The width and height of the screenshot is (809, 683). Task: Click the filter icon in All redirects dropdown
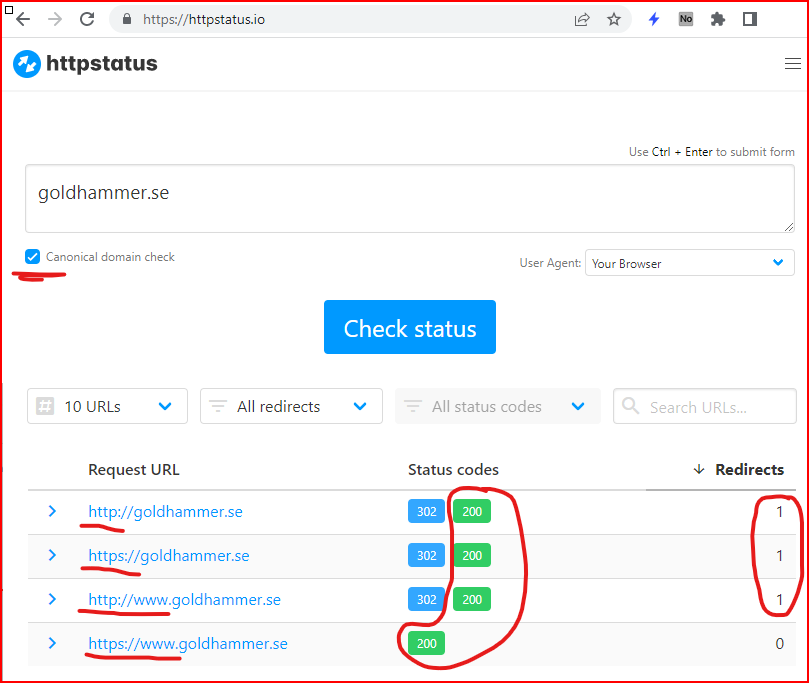pos(218,406)
